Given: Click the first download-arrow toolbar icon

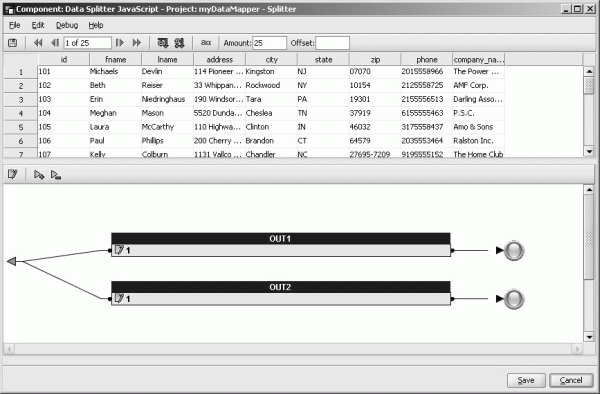Looking at the screenshot, I should point(163,43).
